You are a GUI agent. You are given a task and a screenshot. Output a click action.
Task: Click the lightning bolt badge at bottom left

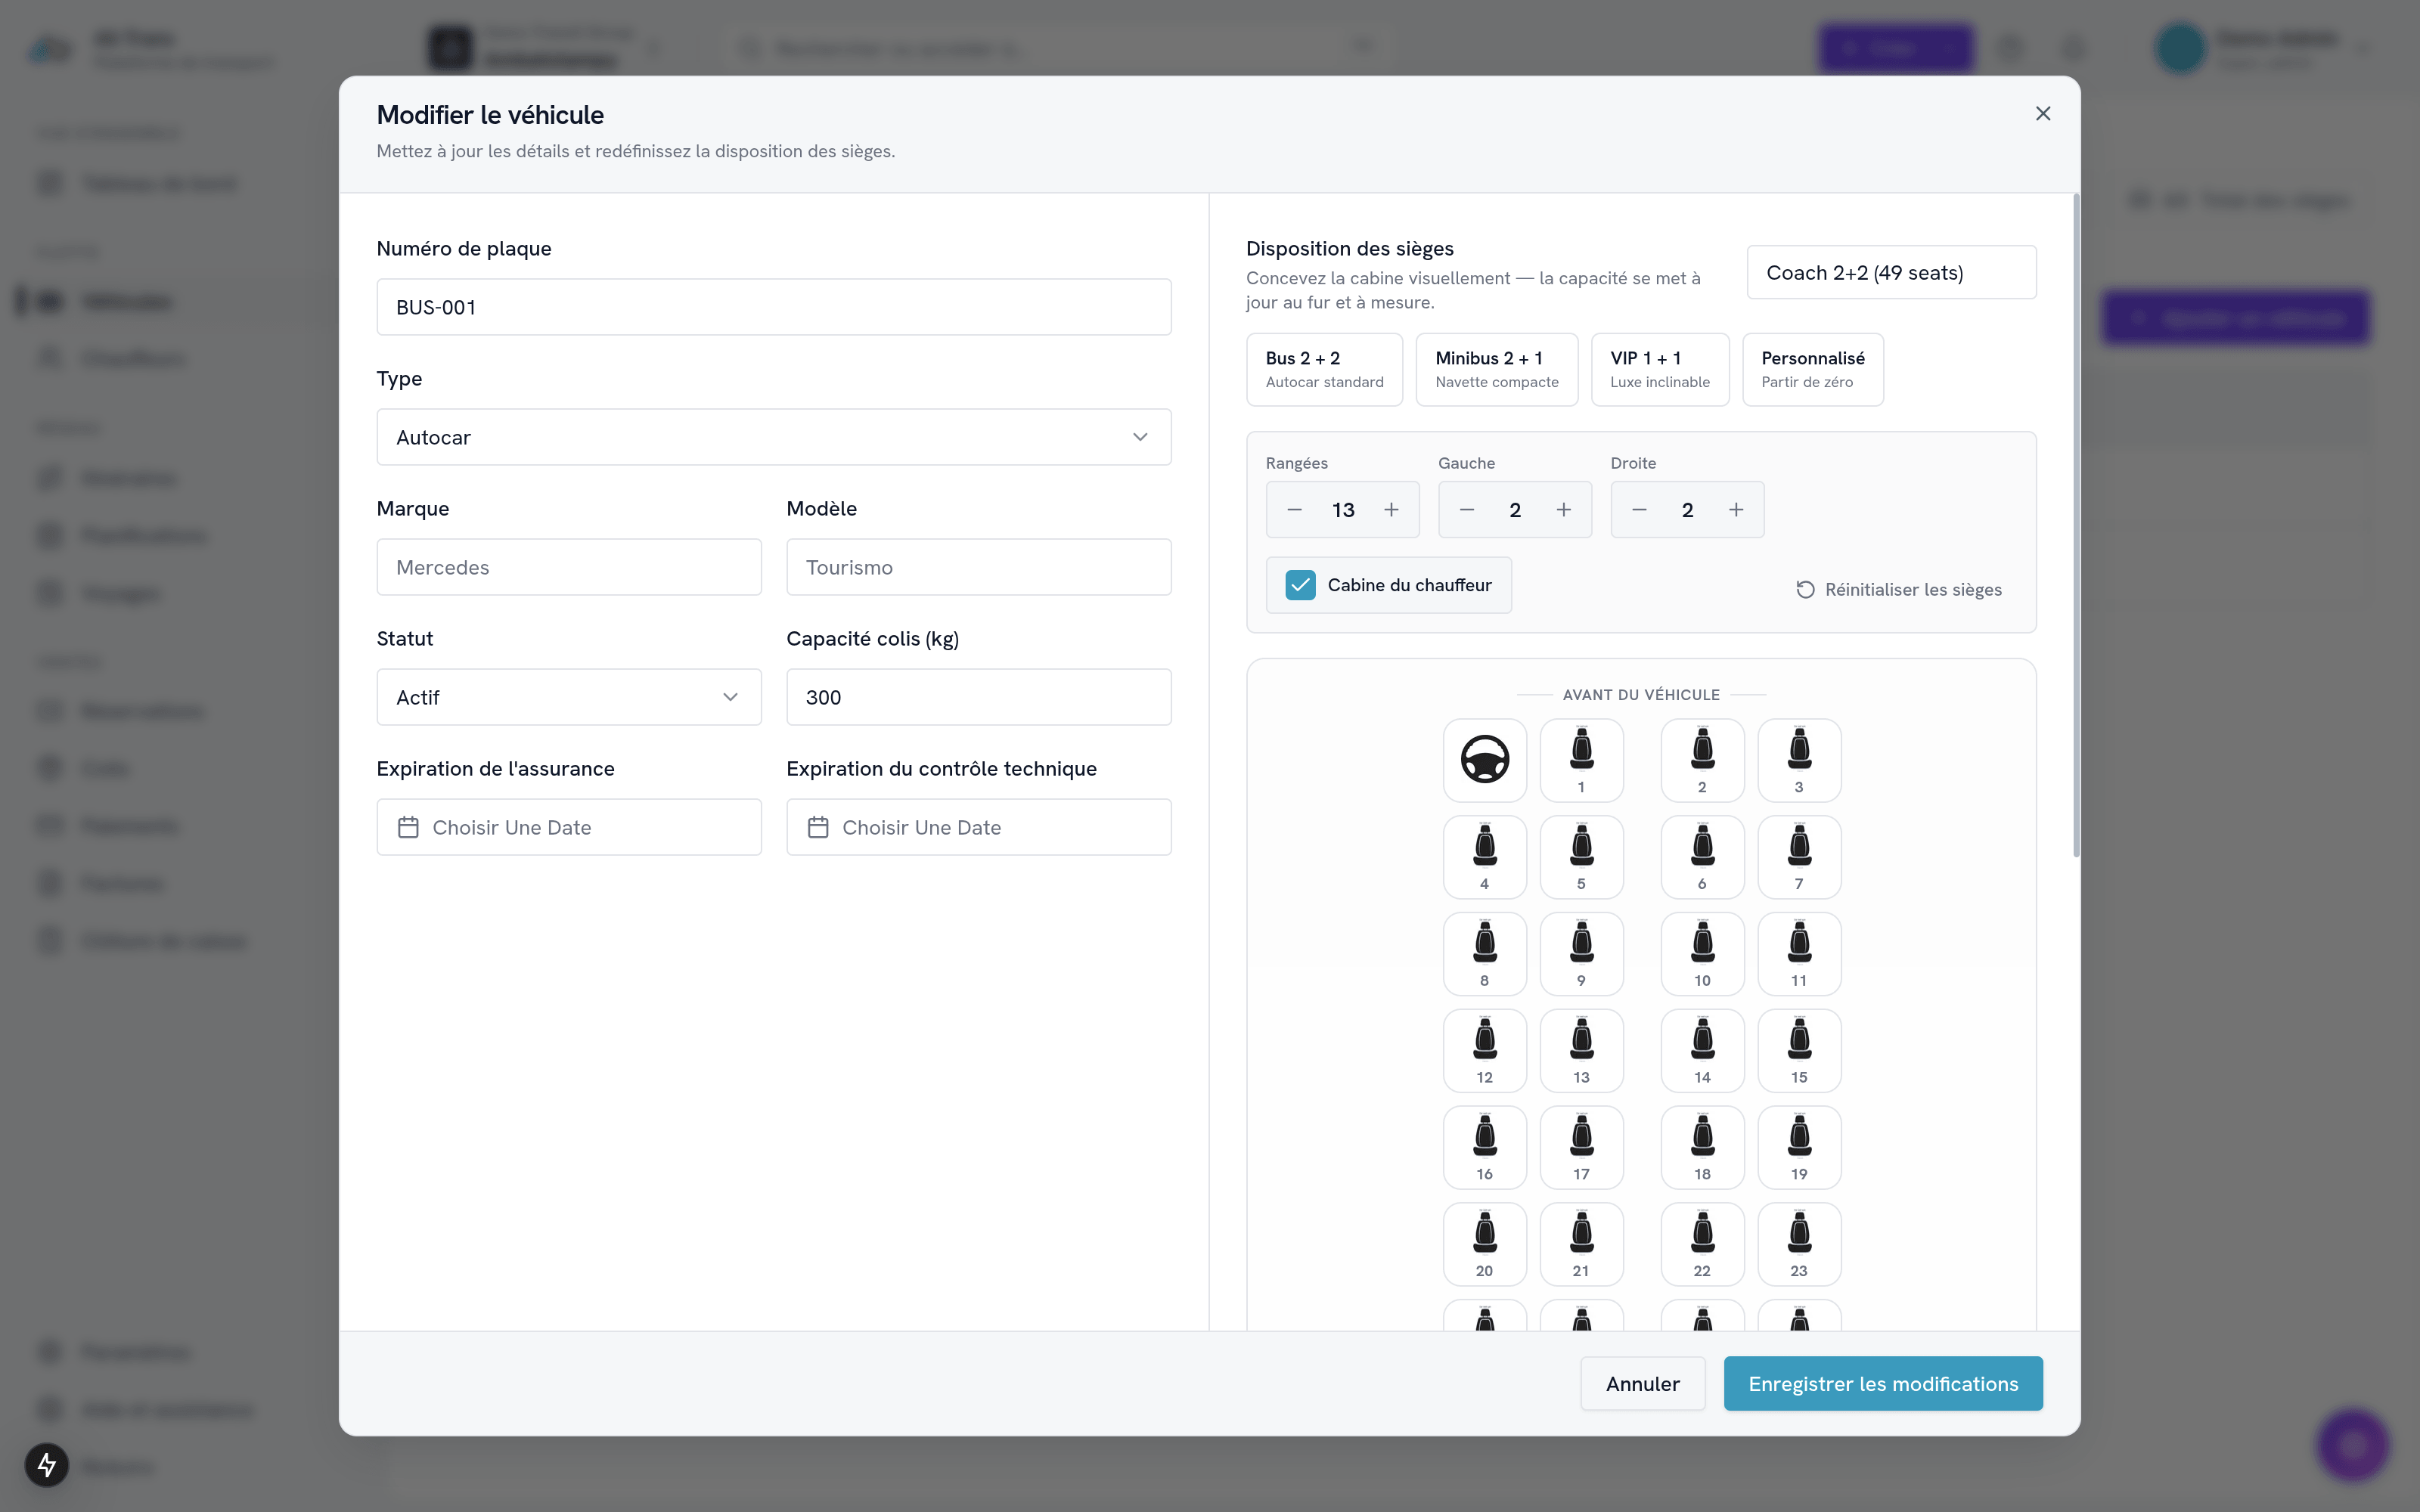pyautogui.click(x=46, y=1465)
